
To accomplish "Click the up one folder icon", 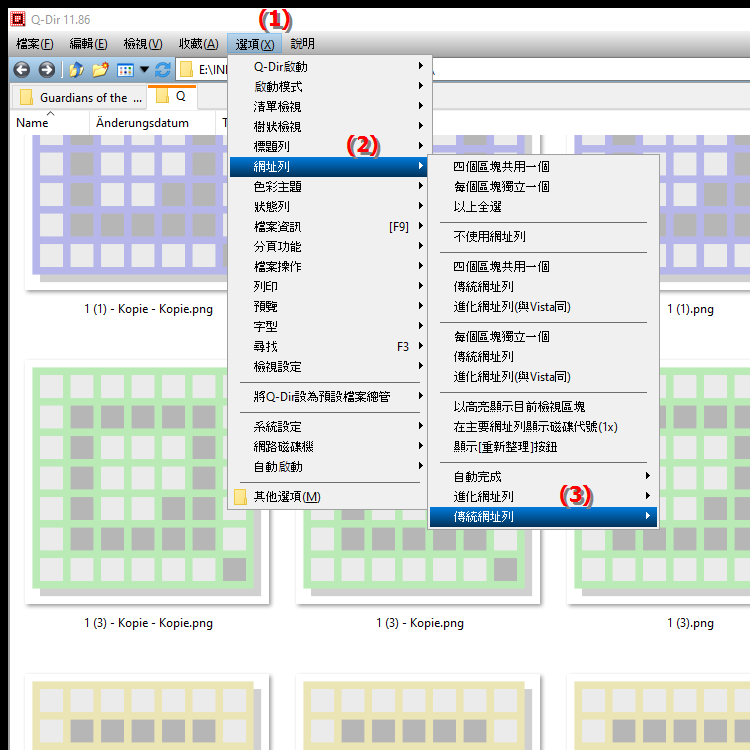I will tap(76, 70).
